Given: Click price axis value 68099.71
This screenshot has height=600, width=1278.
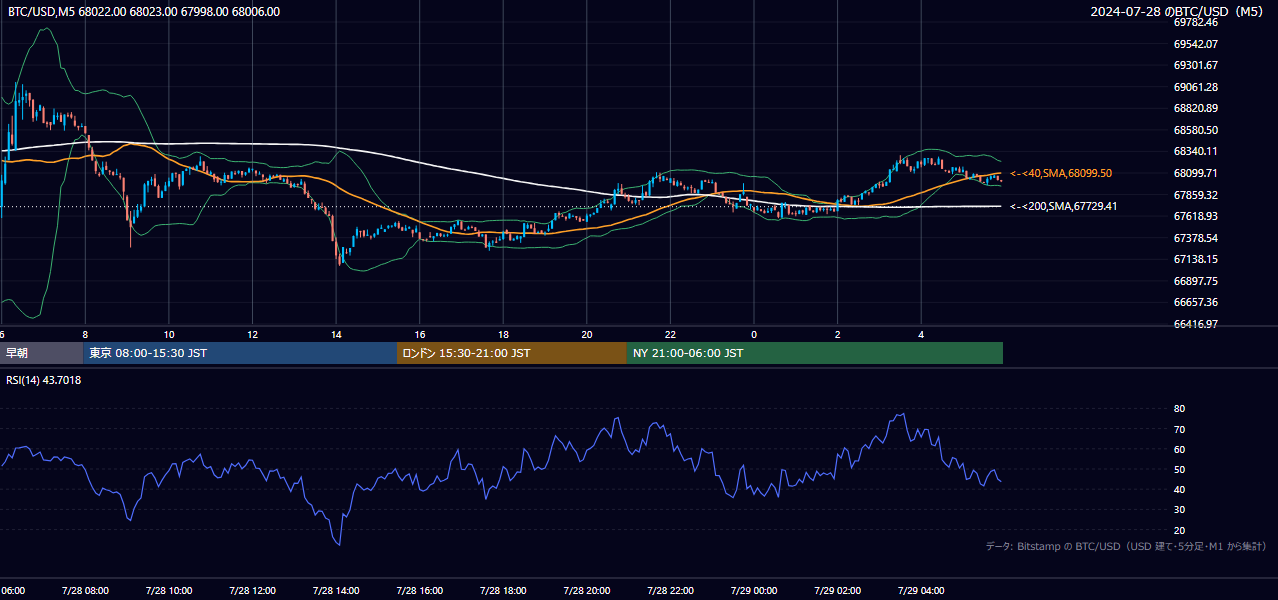Looking at the screenshot, I should pyautogui.click(x=1195, y=173).
